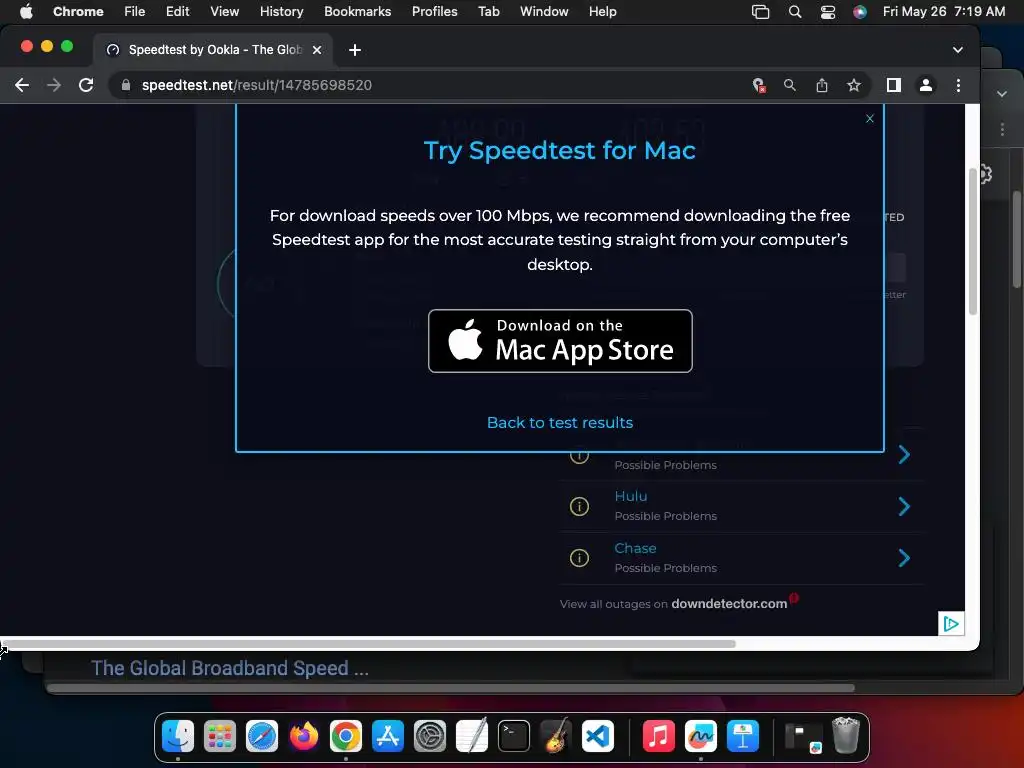Image resolution: width=1024 pixels, height=768 pixels.
Task: Click the date and time in the menu bar
Action: [x=944, y=11]
